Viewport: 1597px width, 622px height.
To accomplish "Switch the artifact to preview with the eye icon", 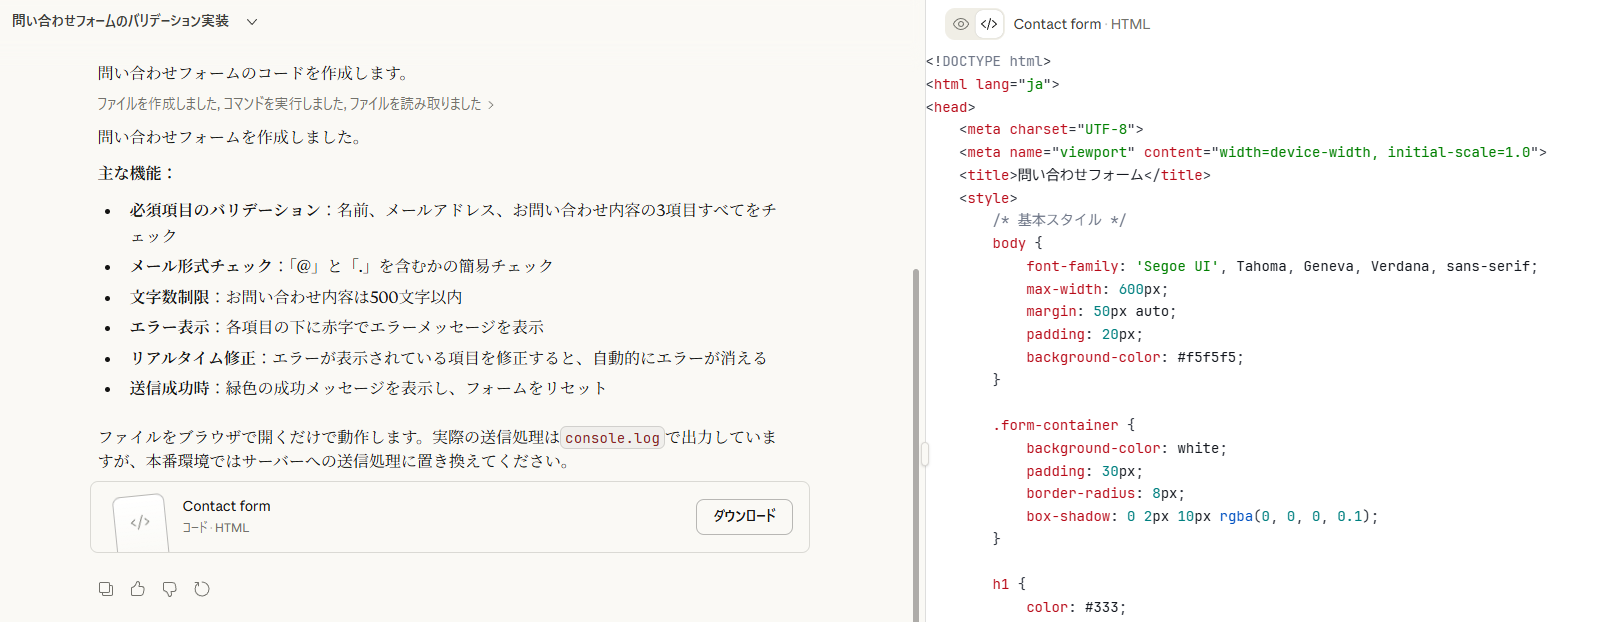I will (961, 24).
